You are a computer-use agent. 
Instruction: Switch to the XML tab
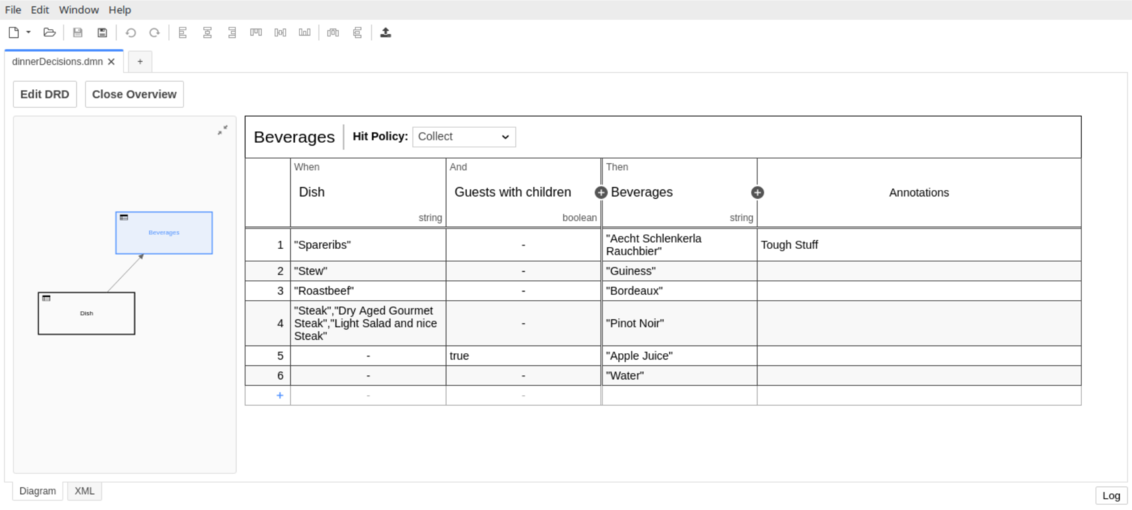tap(84, 491)
